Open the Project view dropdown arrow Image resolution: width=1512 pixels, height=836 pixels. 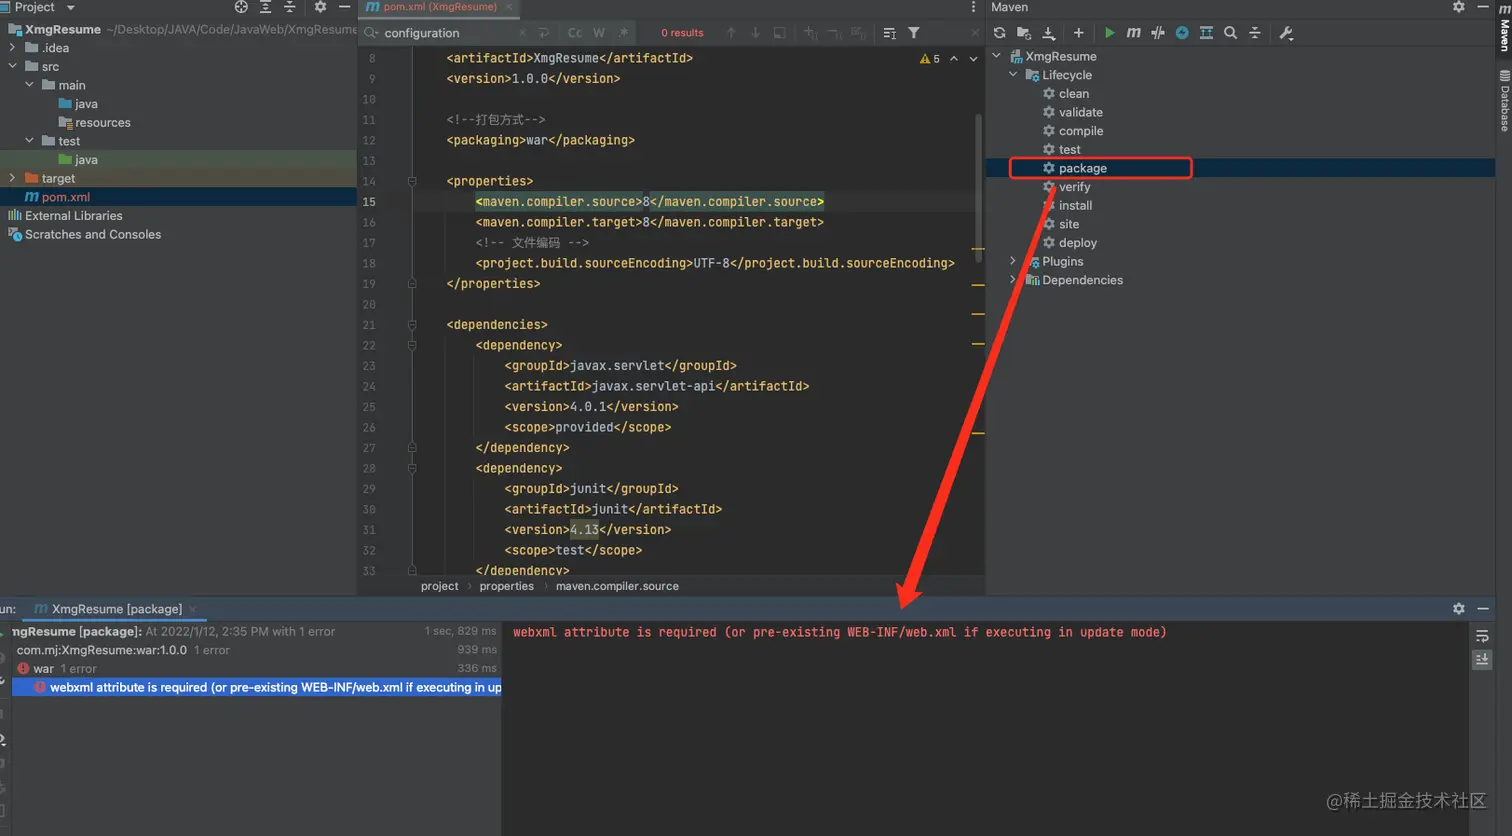point(70,7)
